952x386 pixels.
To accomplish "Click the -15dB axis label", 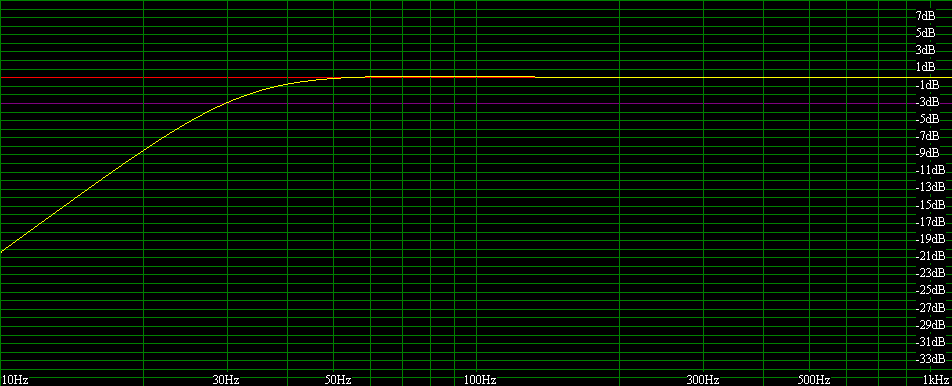I will [930, 204].
